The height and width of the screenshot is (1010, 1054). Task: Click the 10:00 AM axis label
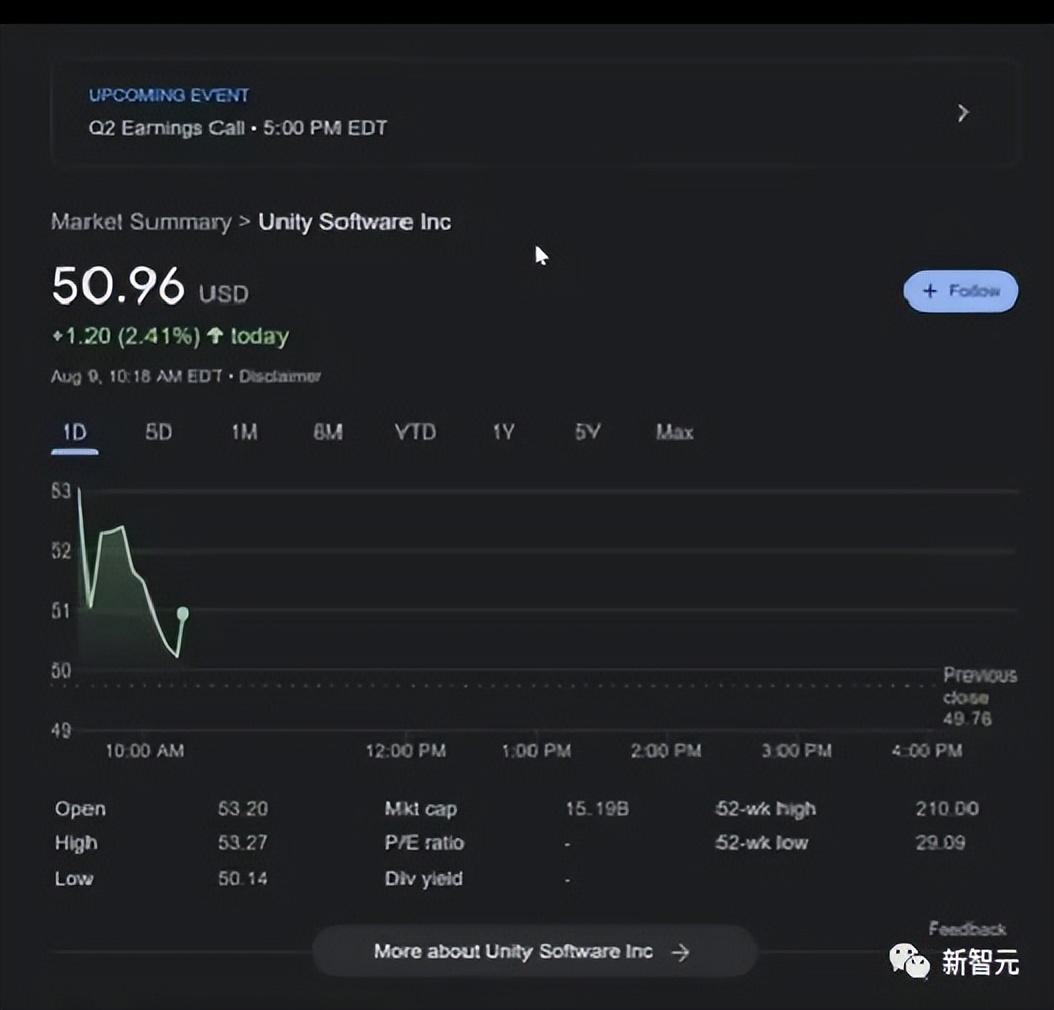point(145,751)
